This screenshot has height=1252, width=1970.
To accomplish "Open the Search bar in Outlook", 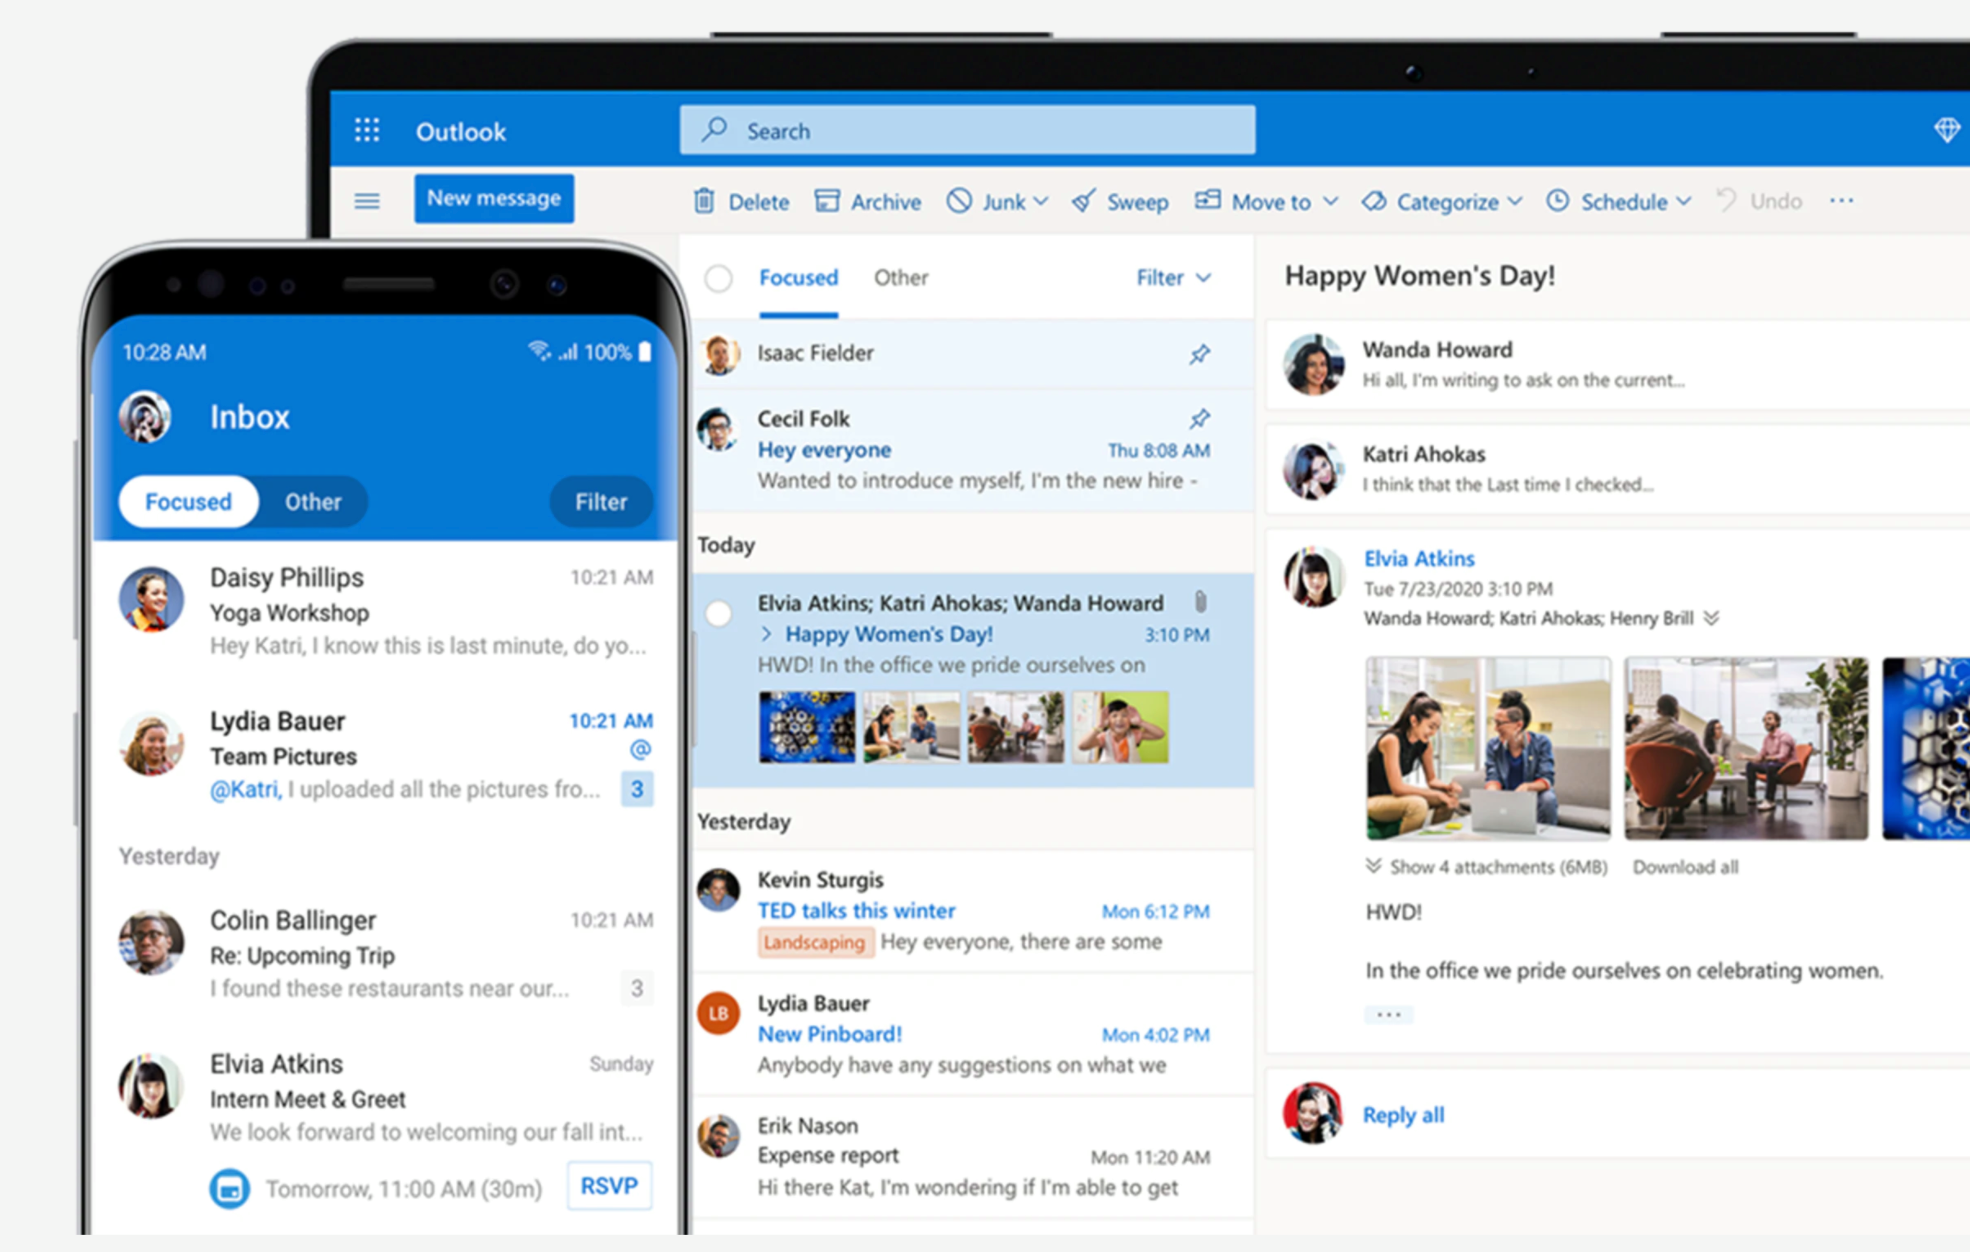I will [966, 130].
